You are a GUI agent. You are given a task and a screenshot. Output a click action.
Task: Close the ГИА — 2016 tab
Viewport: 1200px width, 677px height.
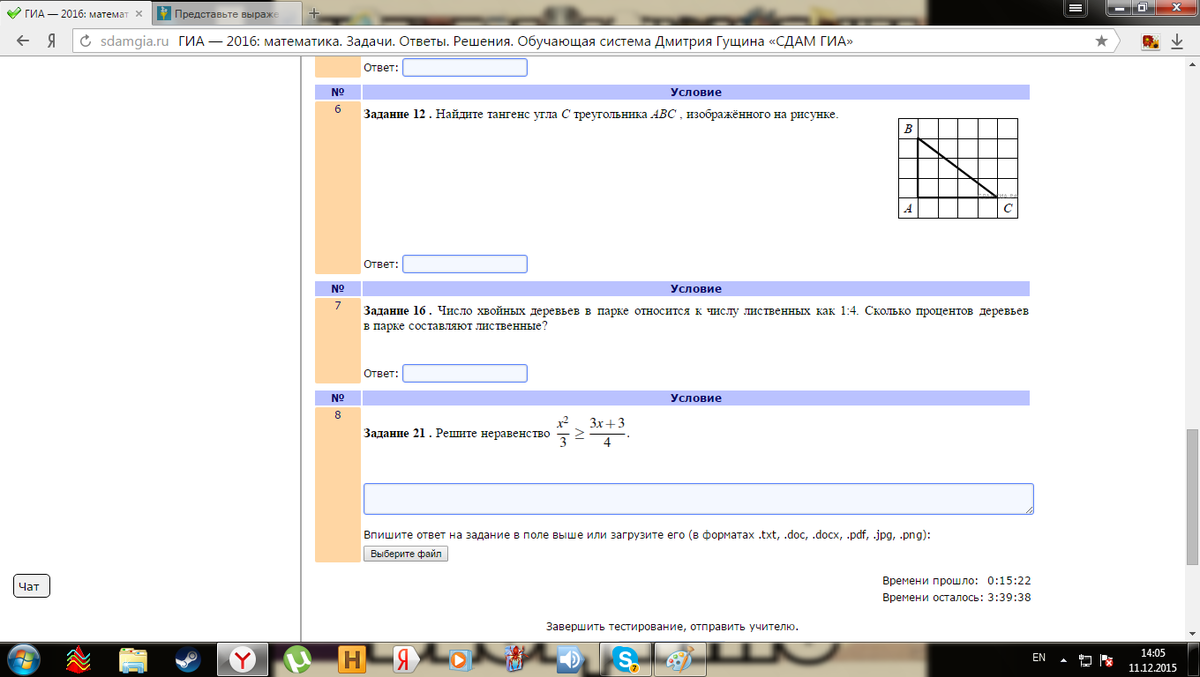coord(139,15)
